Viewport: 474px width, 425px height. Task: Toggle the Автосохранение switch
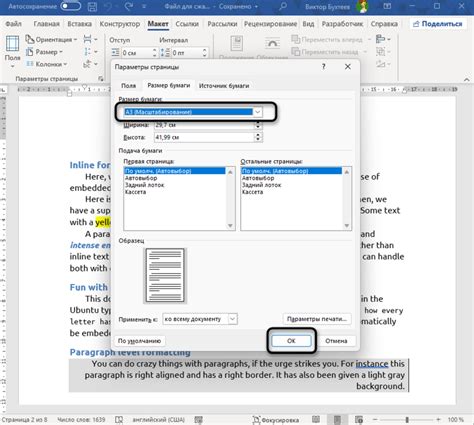[71, 6]
